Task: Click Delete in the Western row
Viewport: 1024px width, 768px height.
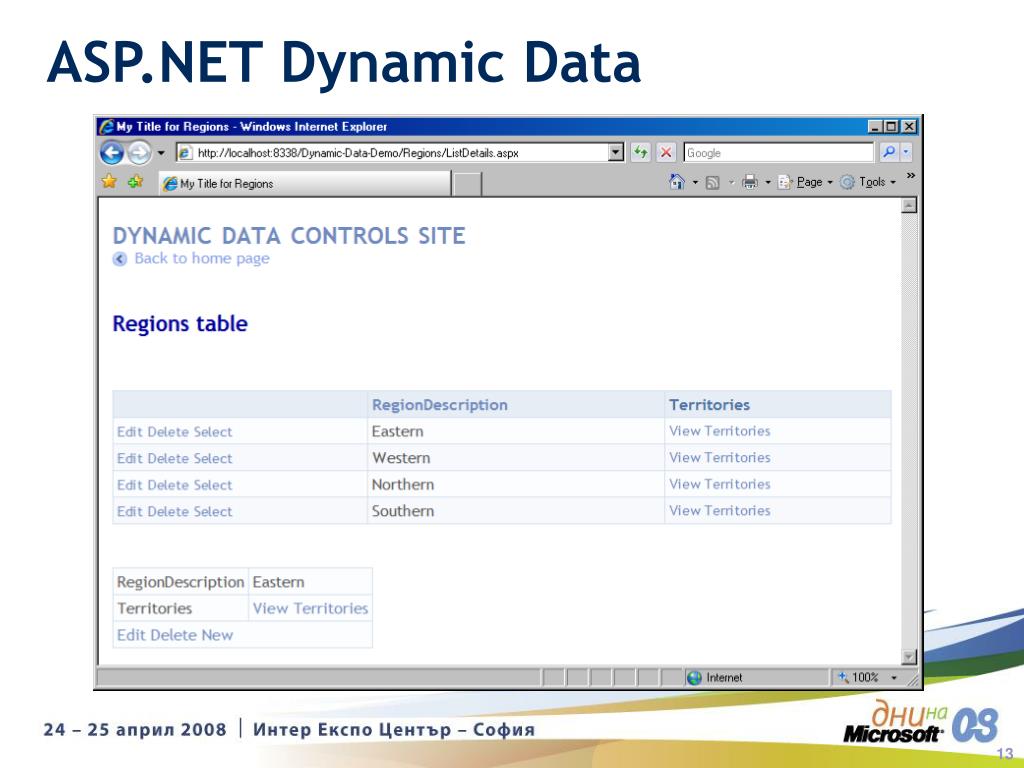Action: click(x=168, y=458)
